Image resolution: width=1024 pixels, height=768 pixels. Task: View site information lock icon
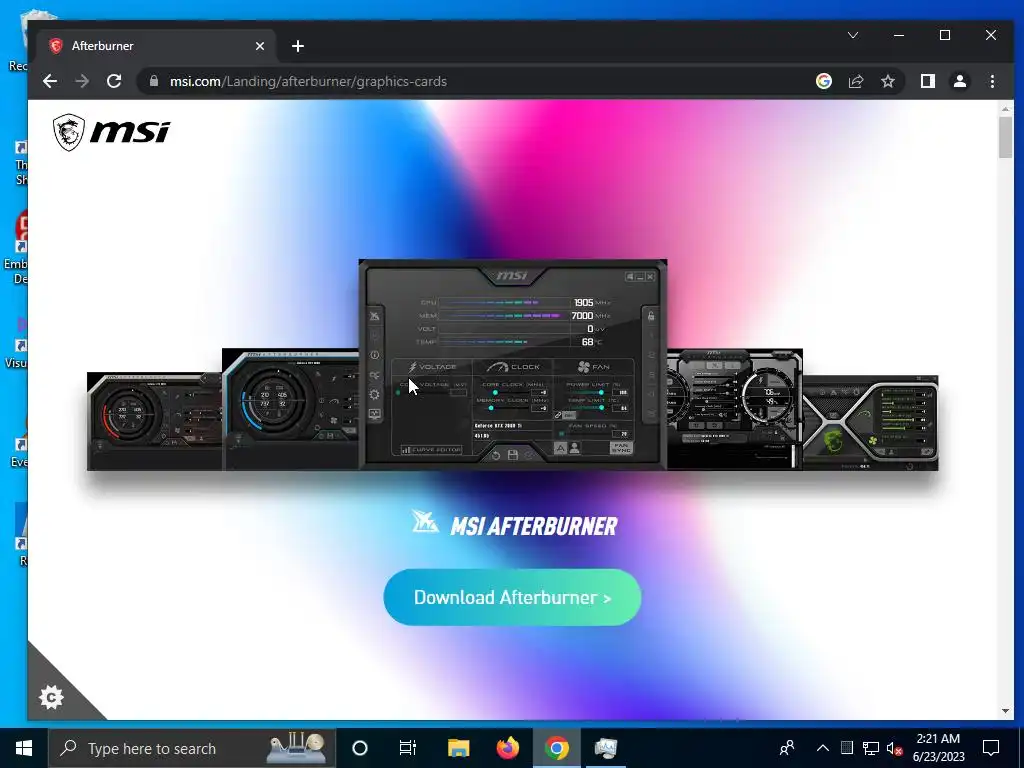[154, 81]
